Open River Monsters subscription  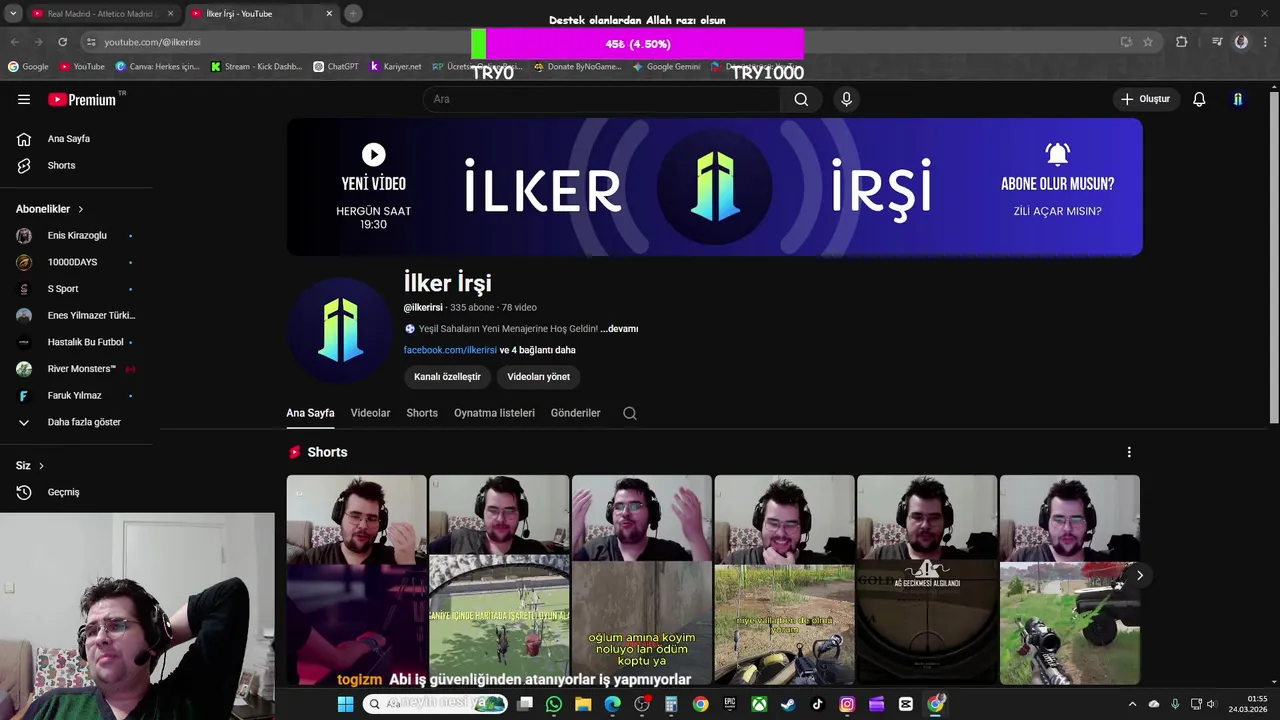click(x=81, y=369)
